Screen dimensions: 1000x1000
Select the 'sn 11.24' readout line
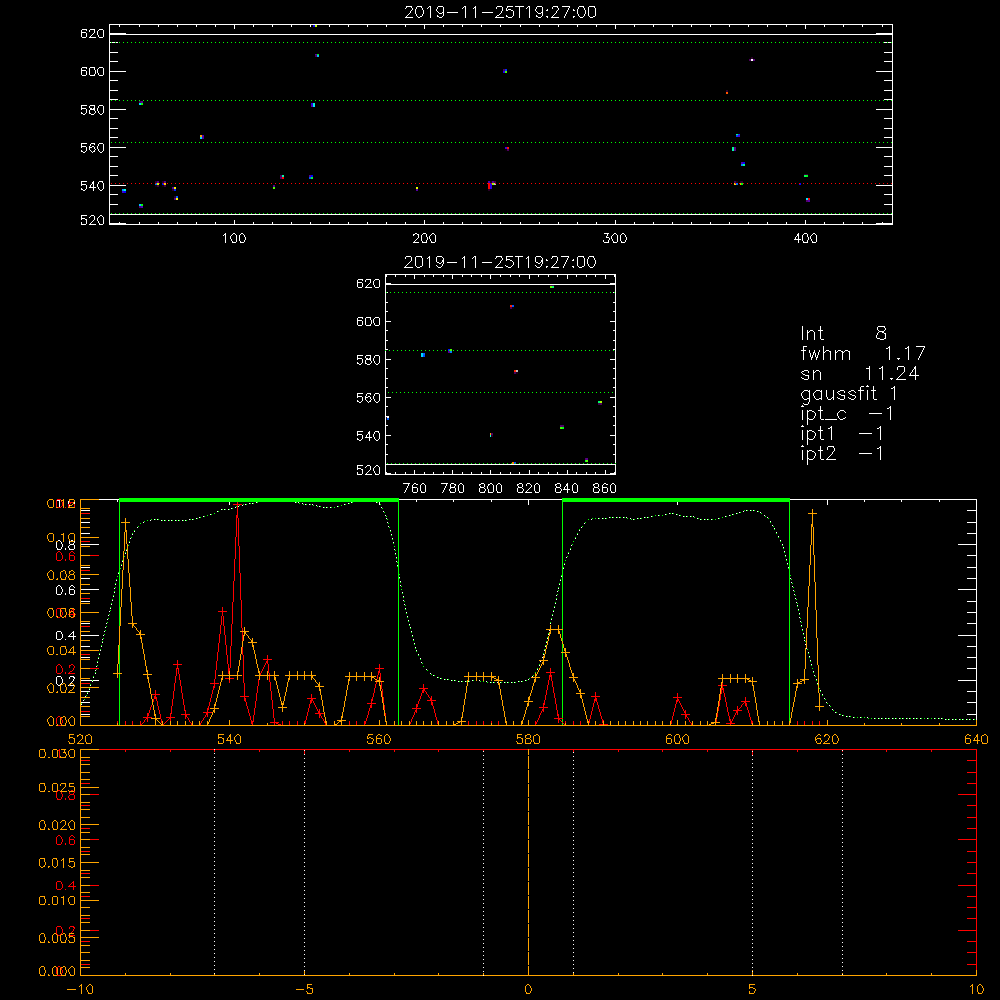pos(860,373)
